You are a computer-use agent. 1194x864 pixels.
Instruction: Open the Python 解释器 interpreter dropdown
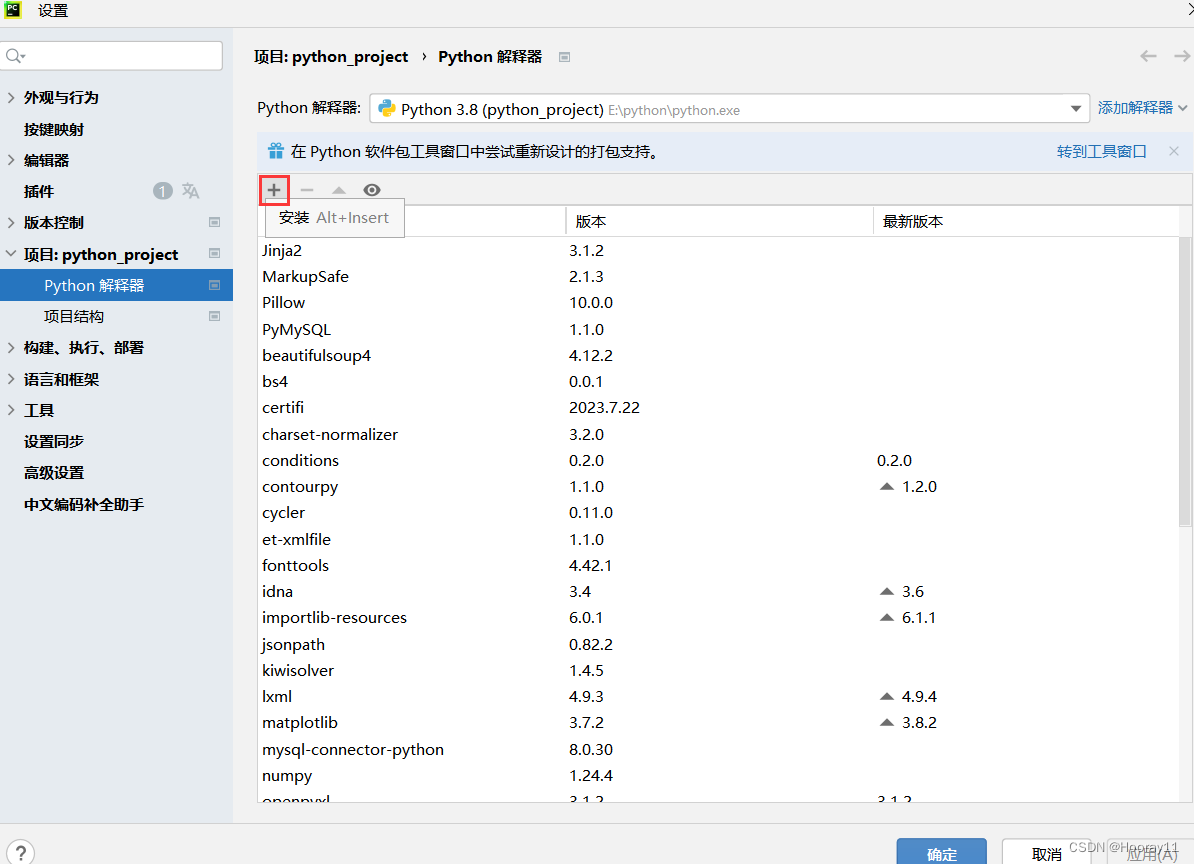1077,108
